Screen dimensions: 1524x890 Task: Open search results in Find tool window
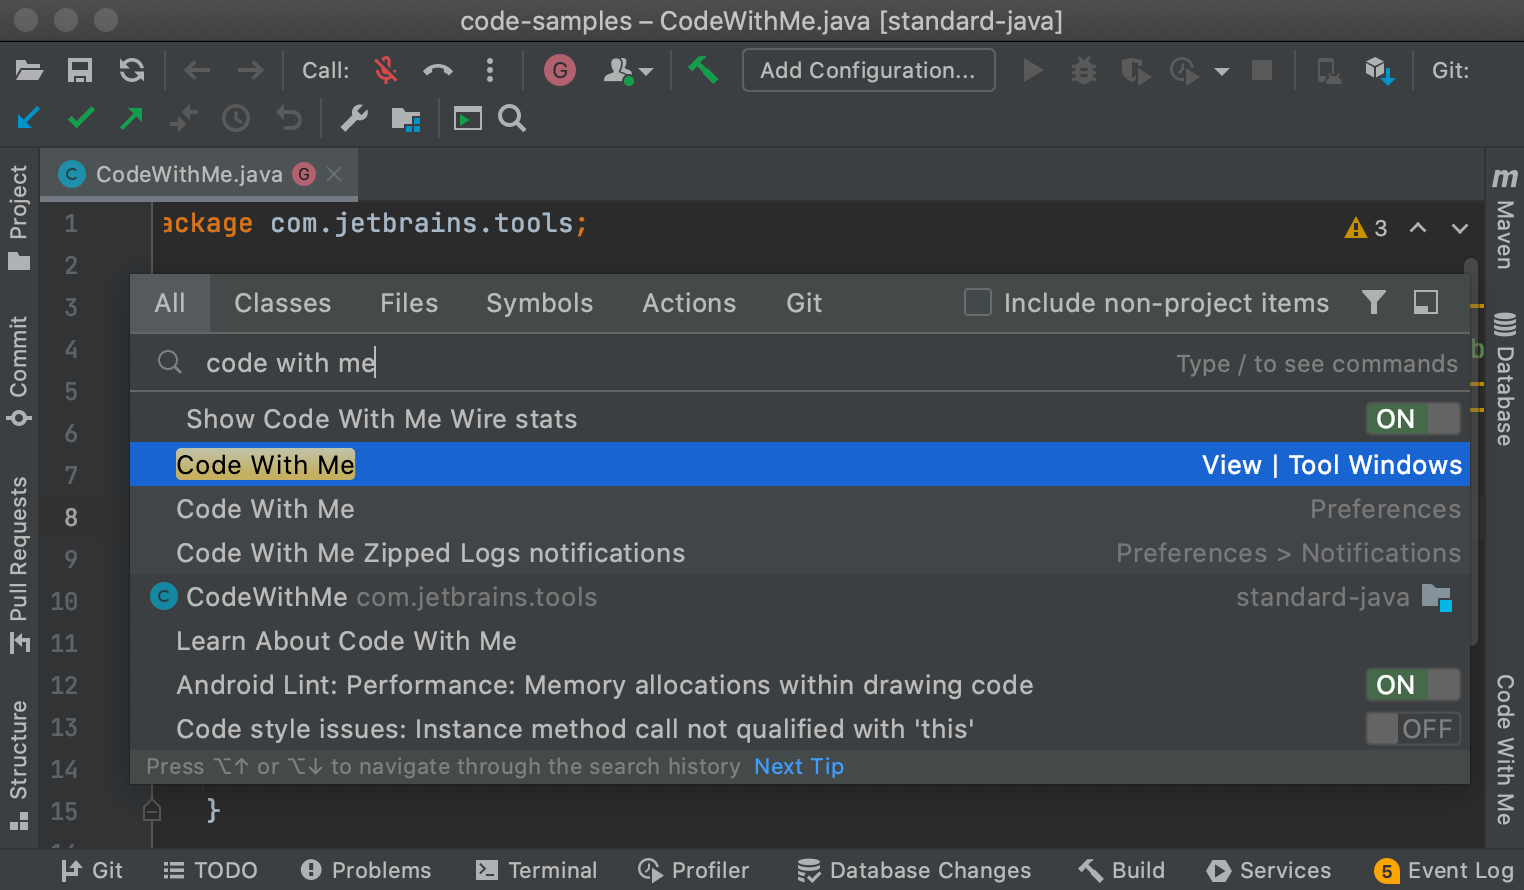coord(1426,302)
